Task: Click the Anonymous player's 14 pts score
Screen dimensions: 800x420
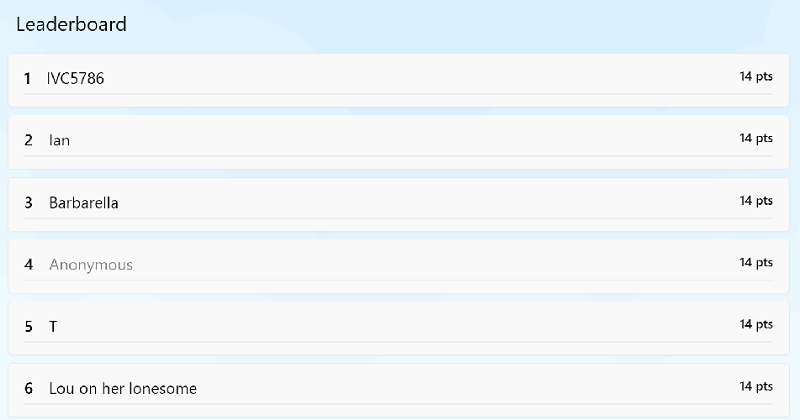Action: [756, 262]
